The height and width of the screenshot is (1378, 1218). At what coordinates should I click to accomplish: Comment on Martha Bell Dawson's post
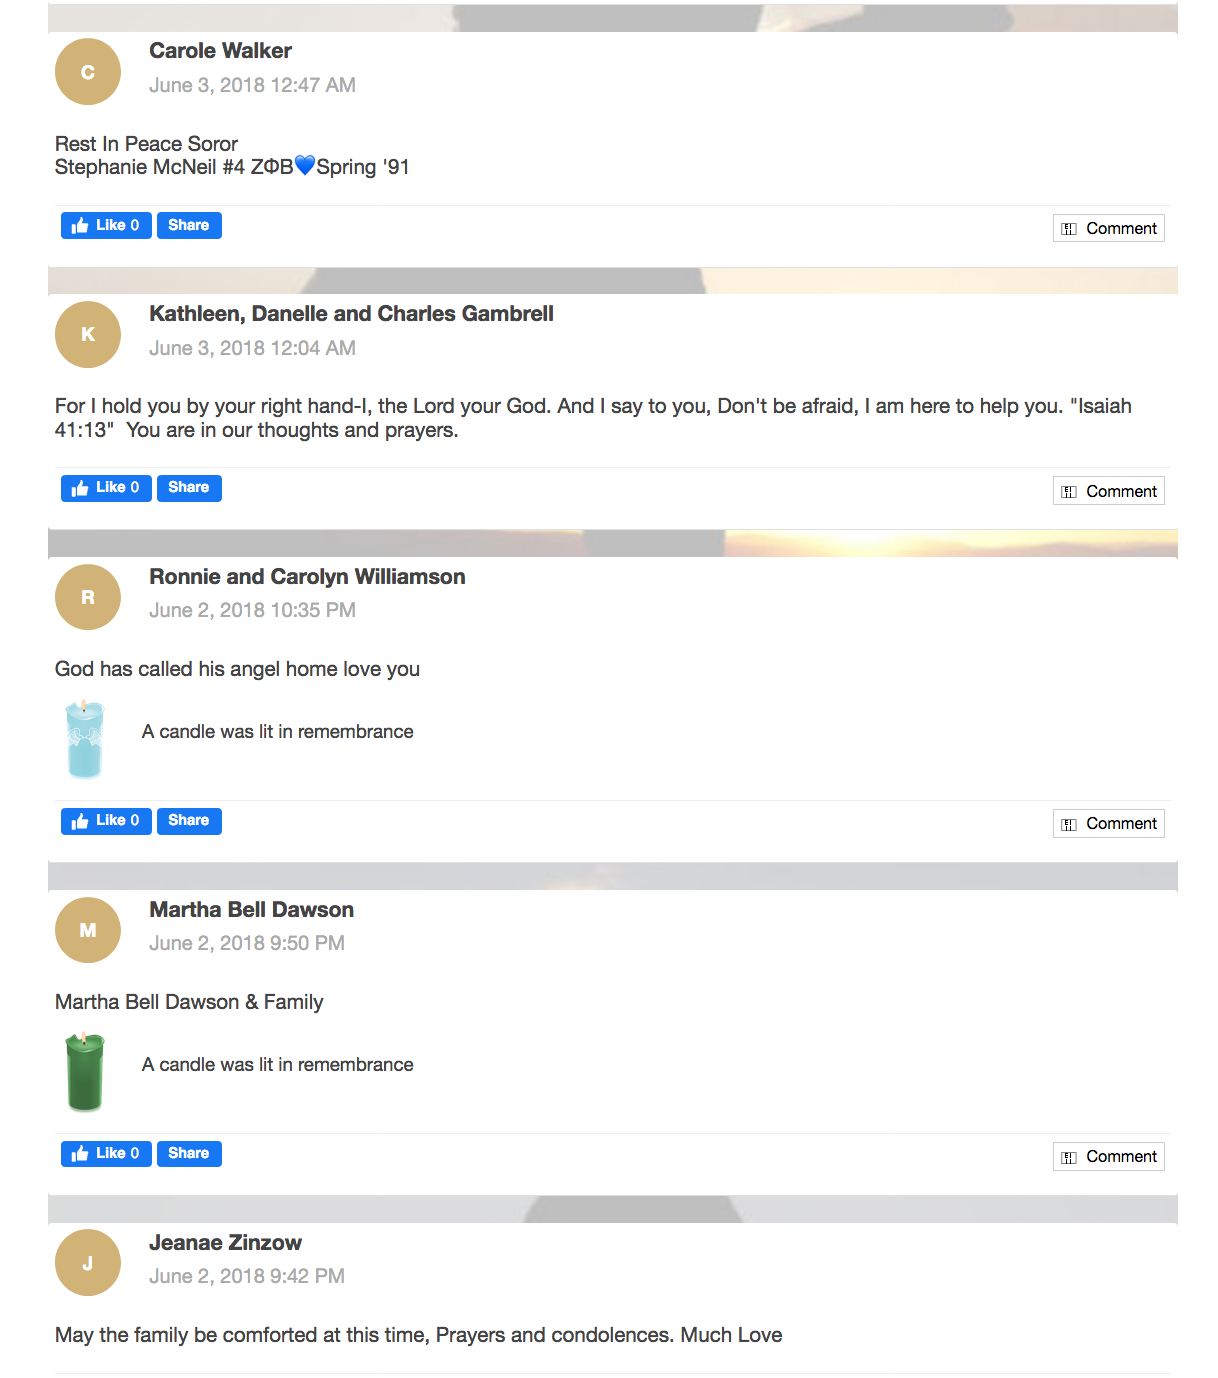coord(1109,1157)
